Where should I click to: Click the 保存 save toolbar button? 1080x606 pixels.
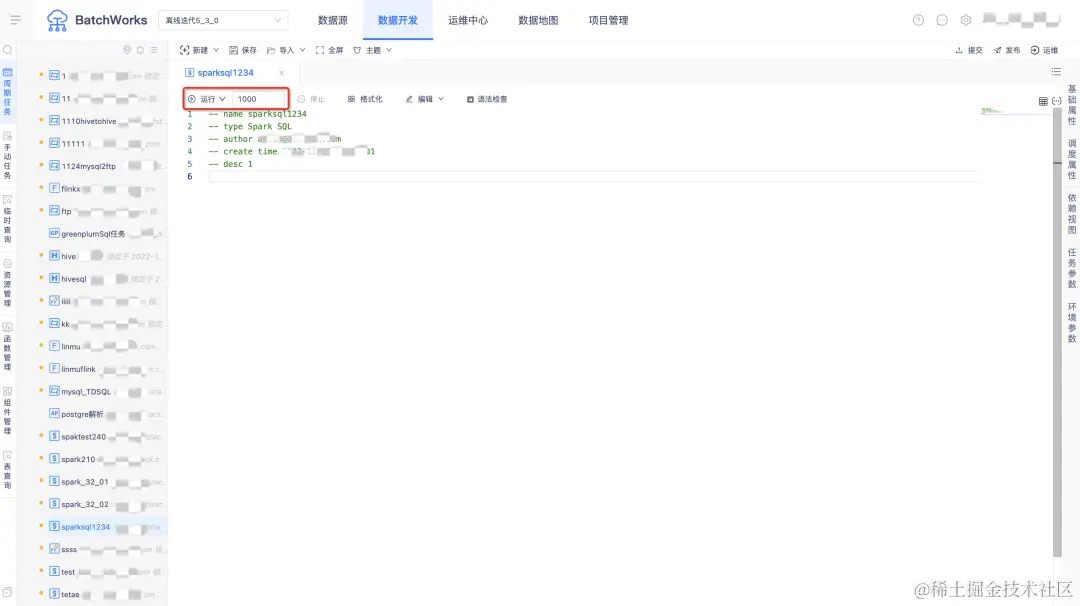[242, 50]
